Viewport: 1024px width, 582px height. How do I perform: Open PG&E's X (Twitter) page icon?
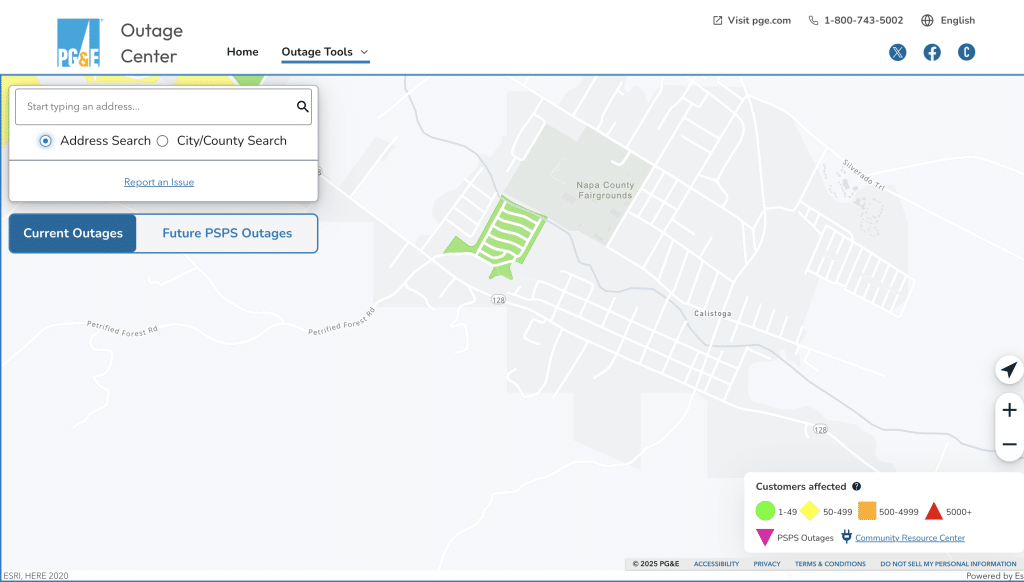point(898,53)
